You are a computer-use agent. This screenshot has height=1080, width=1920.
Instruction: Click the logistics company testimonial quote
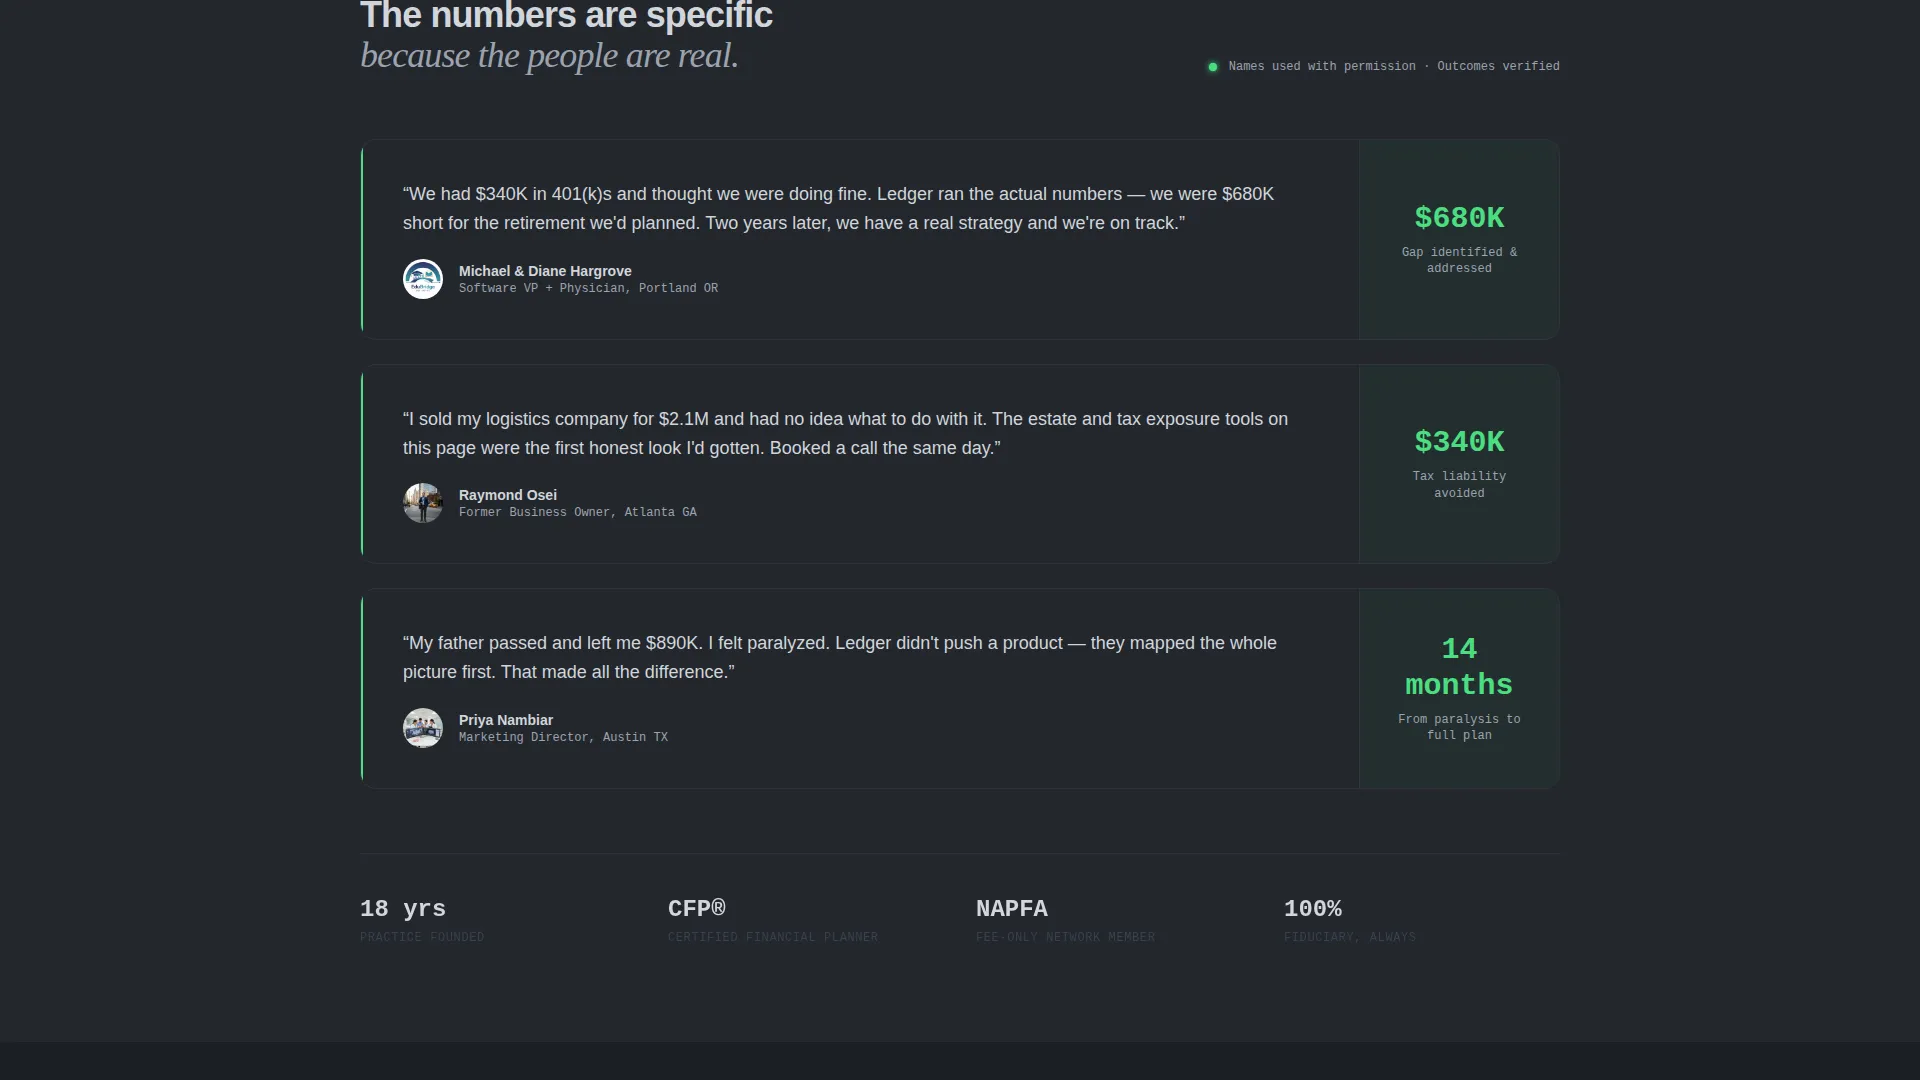tap(845, 433)
